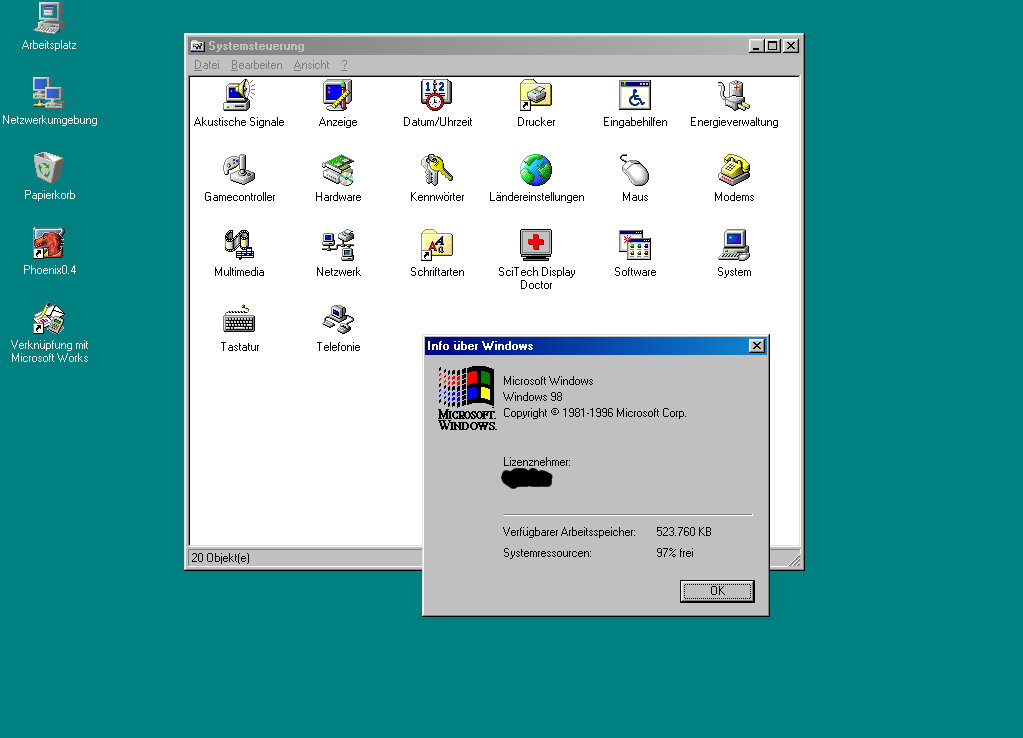Open the Anzeige display settings icon
Viewport: 1023px width, 738px height.
click(x=338, y=95)
